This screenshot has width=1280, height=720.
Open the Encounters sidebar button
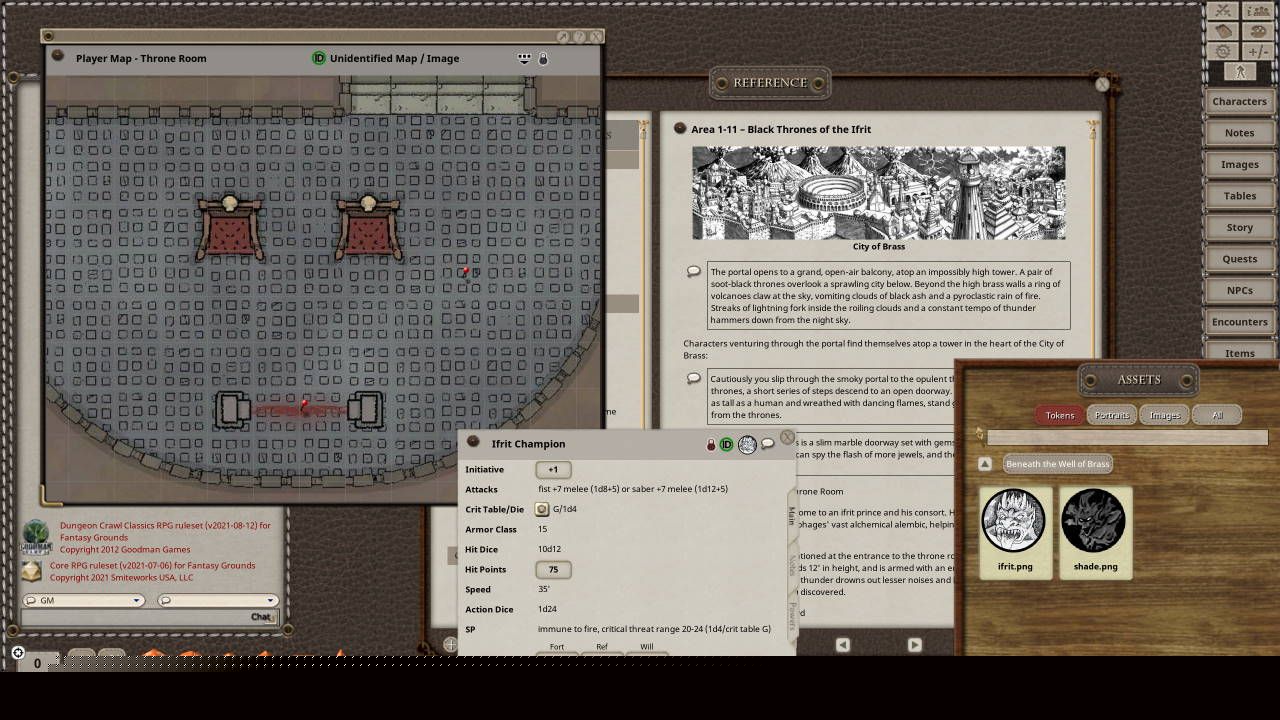click(x=1239, y=322)
